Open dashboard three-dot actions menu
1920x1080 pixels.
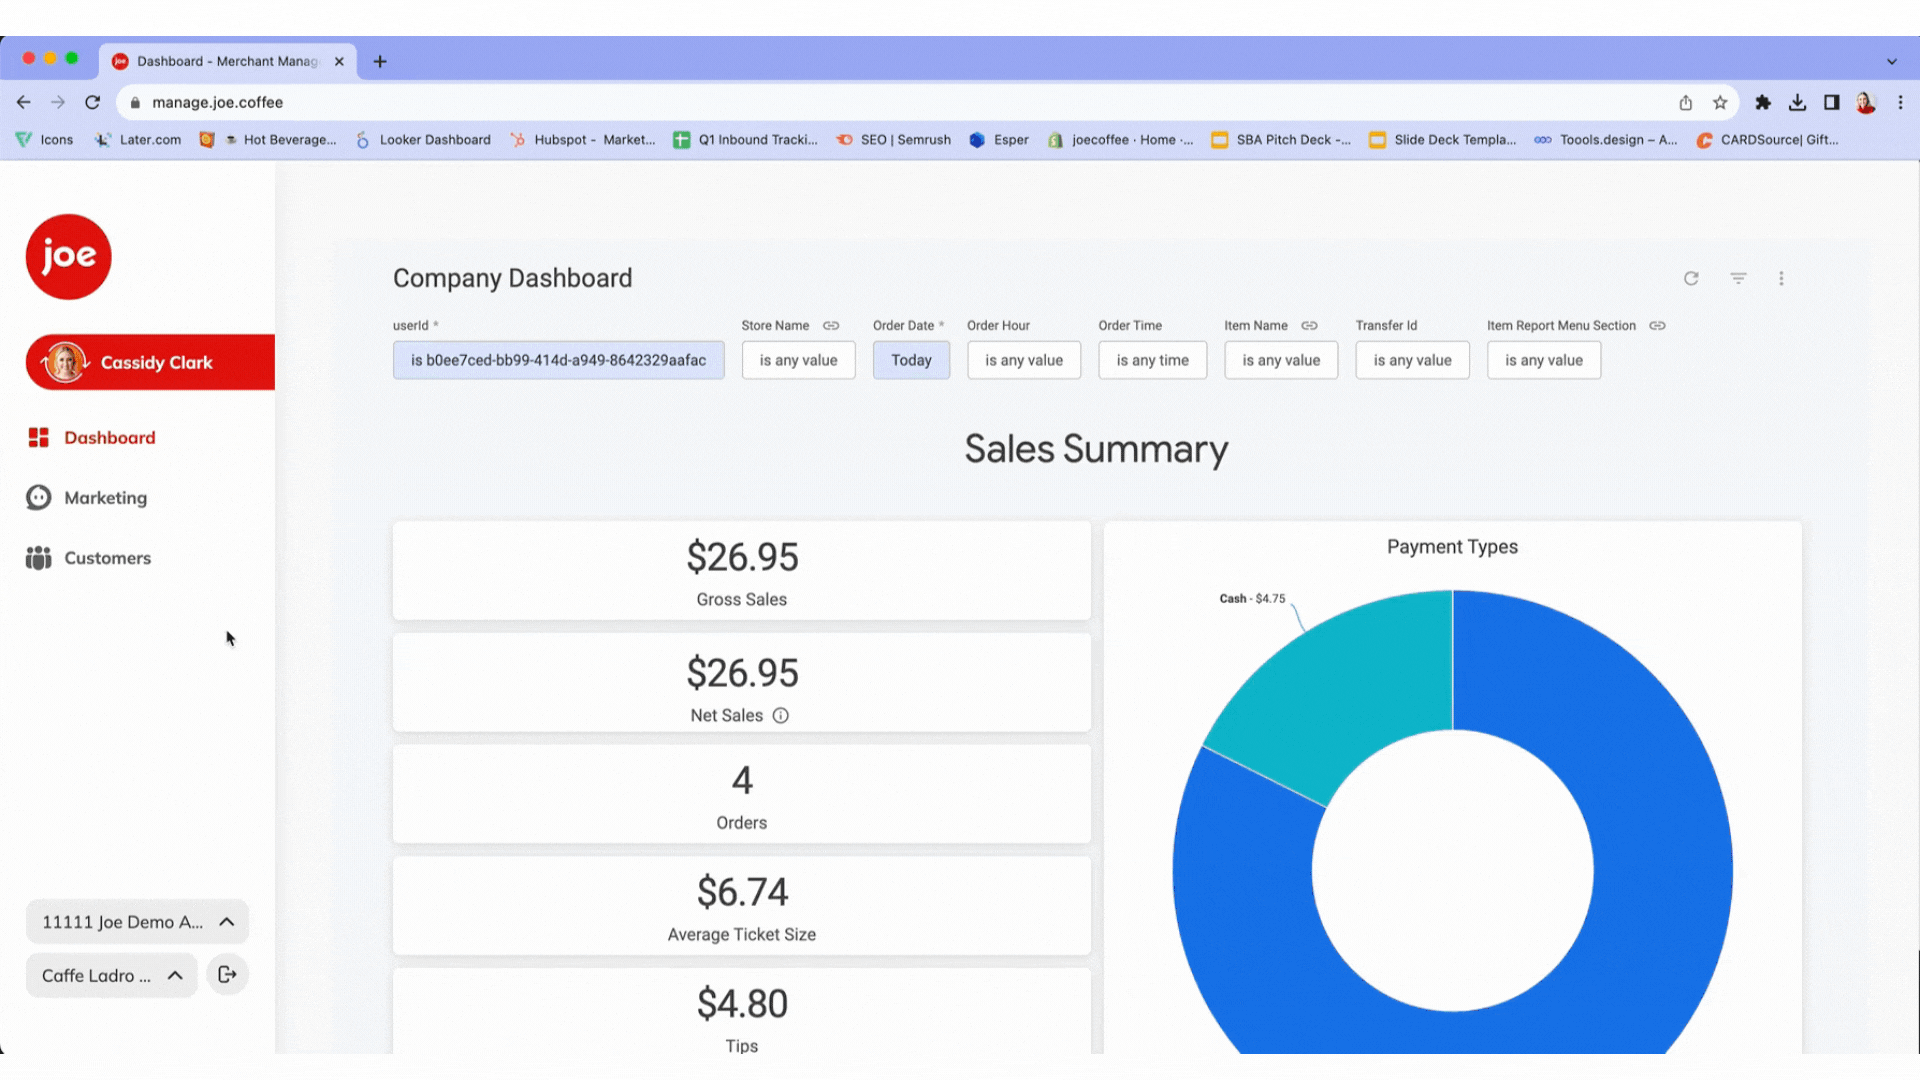pos(1781,279)
